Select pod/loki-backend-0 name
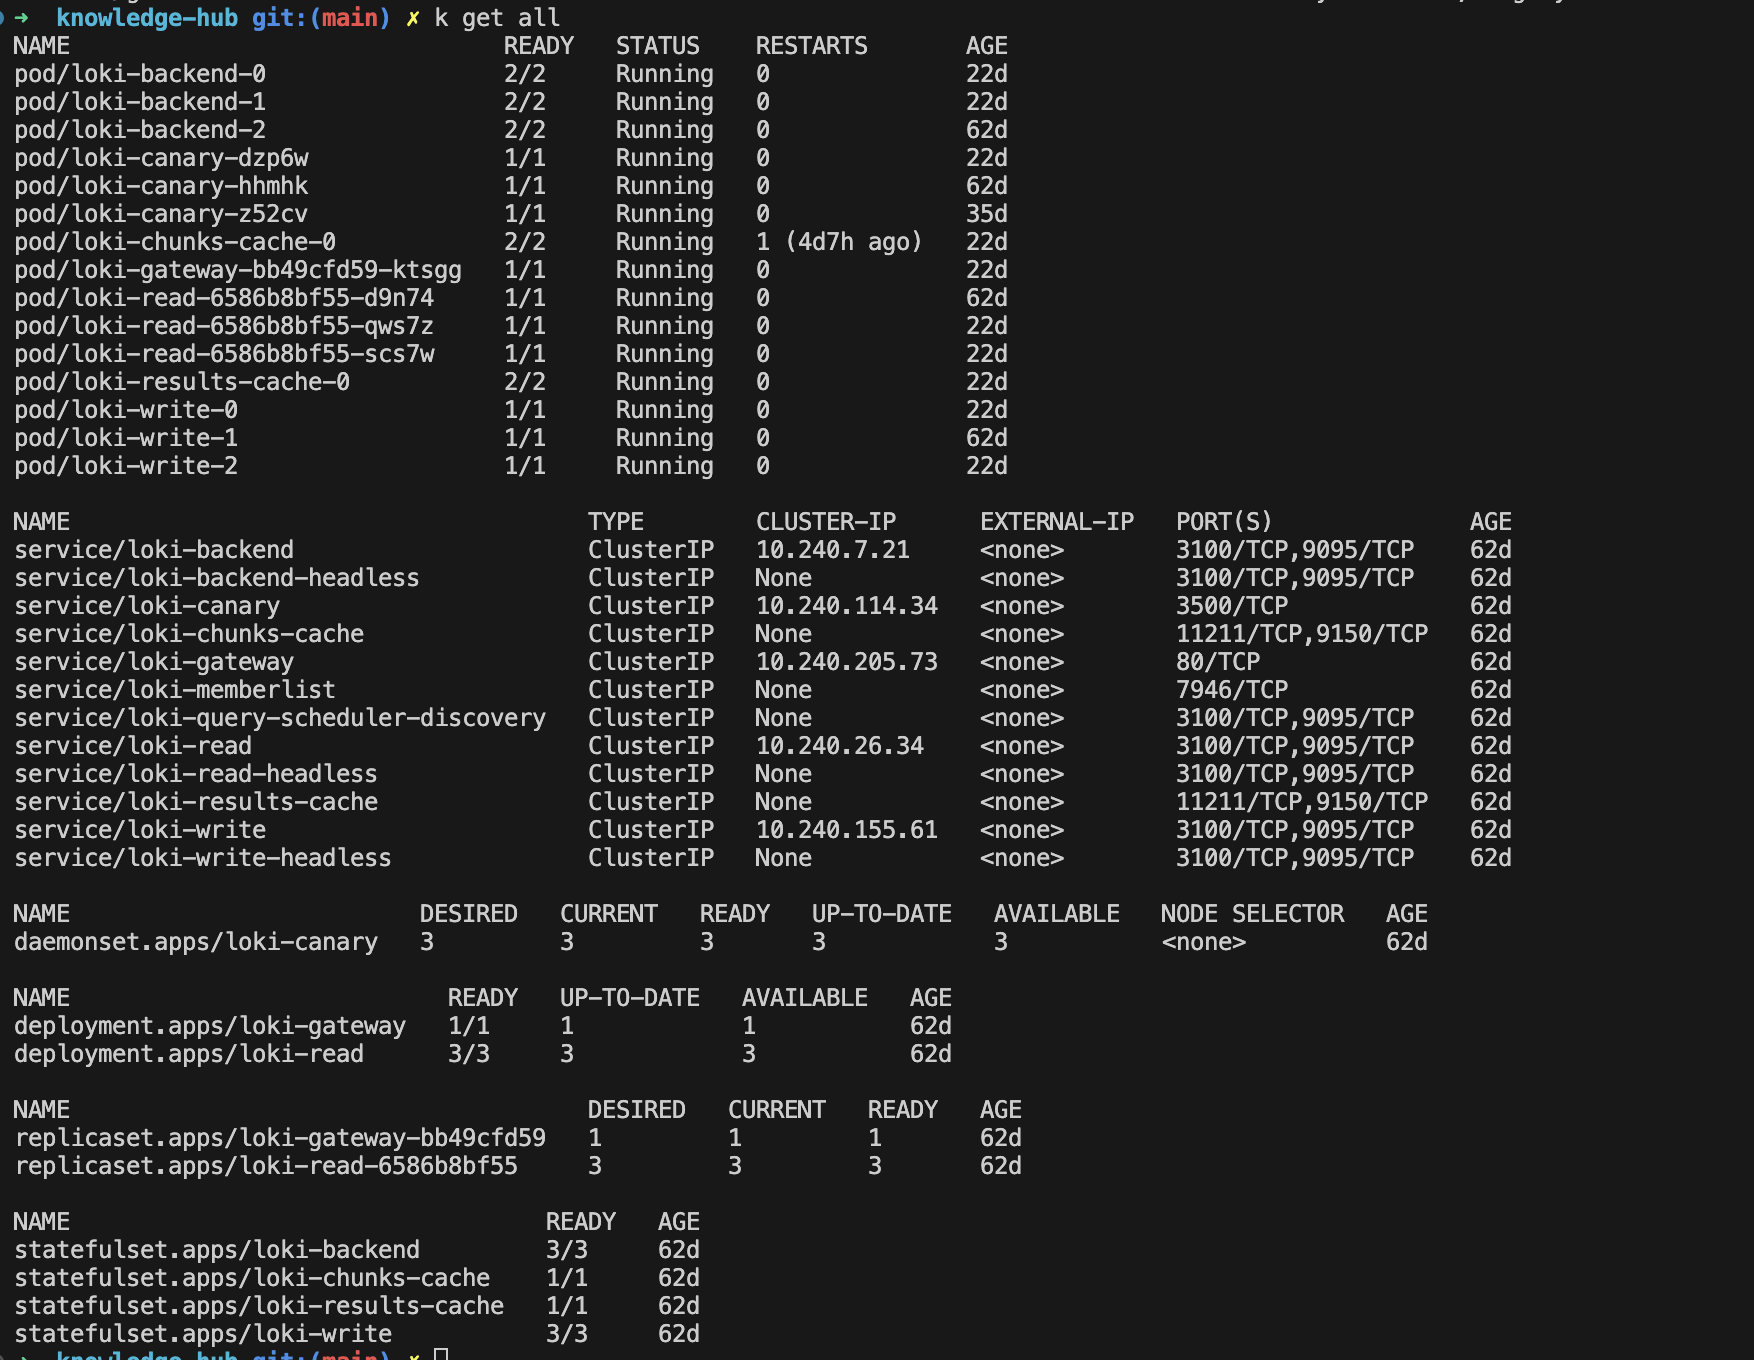Screen dimensions: 1754x1360 tap(140, 74)
